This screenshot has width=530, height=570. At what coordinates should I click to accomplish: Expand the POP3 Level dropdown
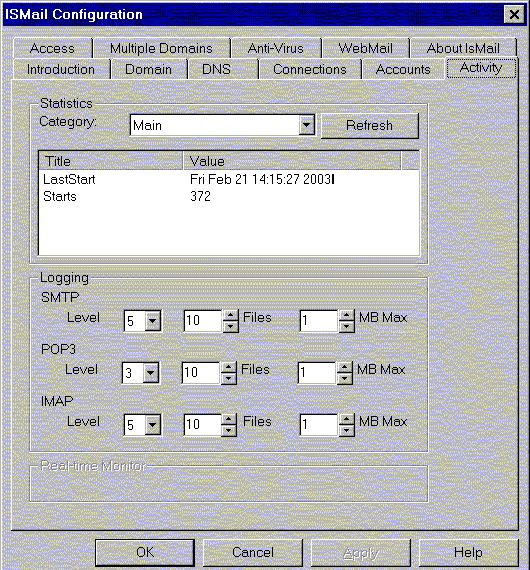click(150, 373)
